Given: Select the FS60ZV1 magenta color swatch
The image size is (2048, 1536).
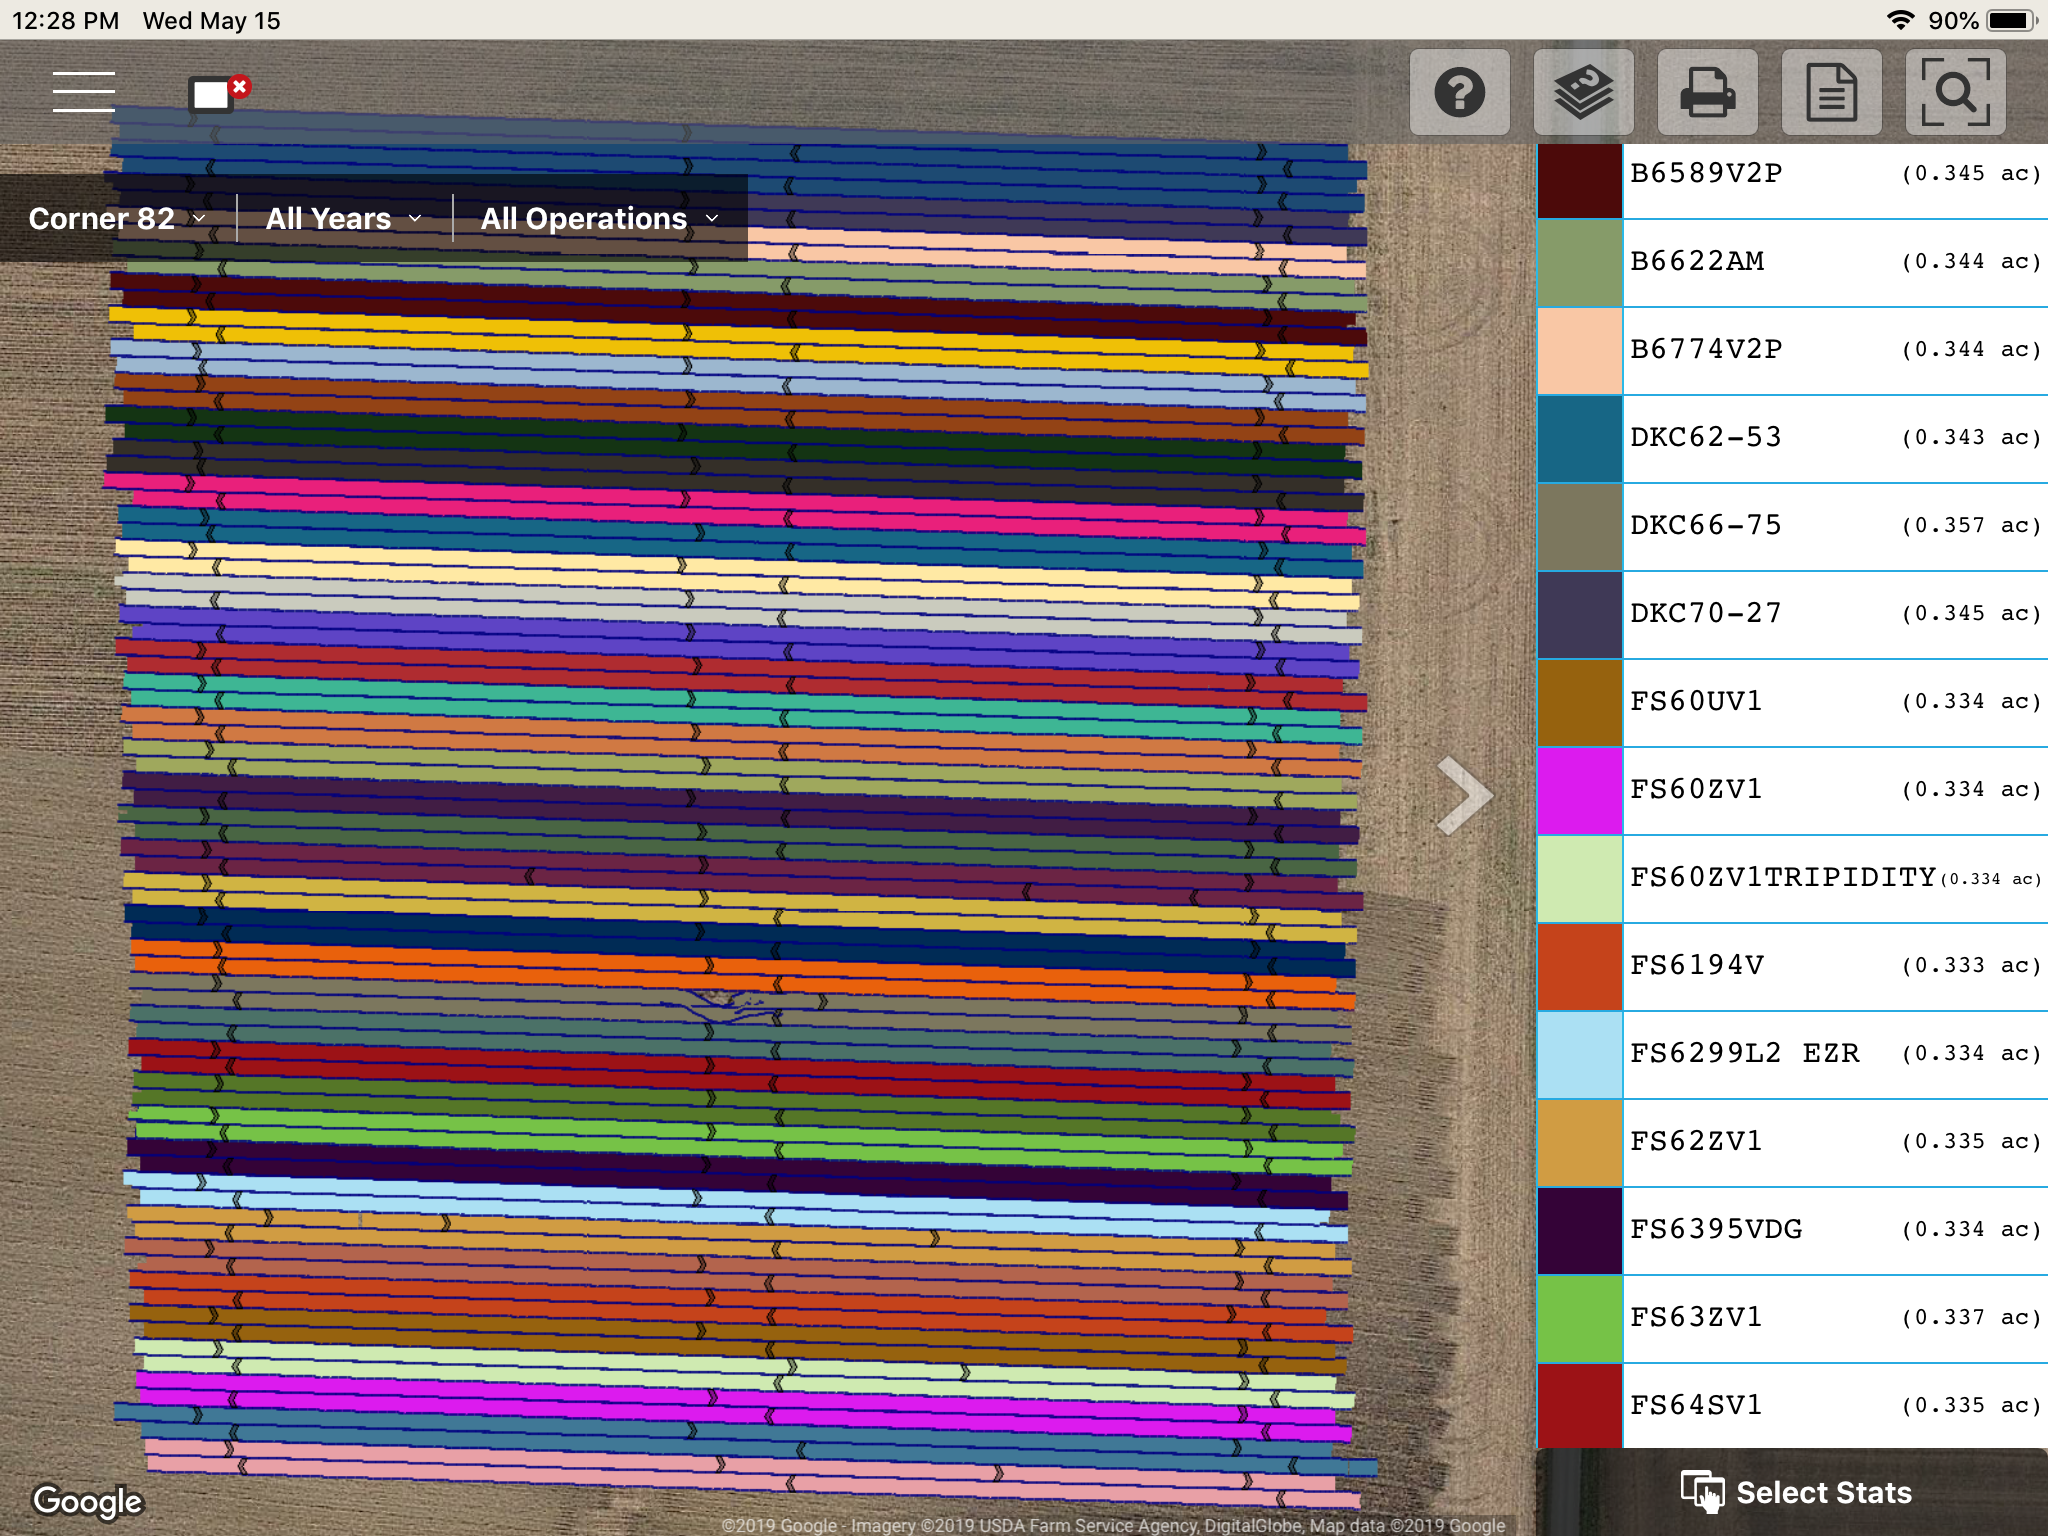Looking at the screenshot, I should pos(1579,790).
